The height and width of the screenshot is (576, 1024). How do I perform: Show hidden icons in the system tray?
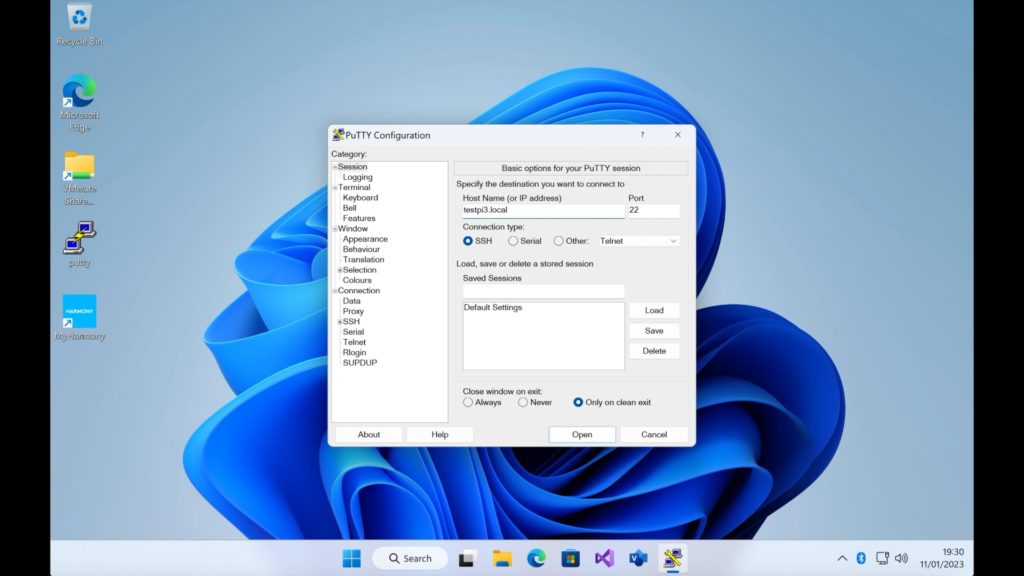[x=842, y=558]
